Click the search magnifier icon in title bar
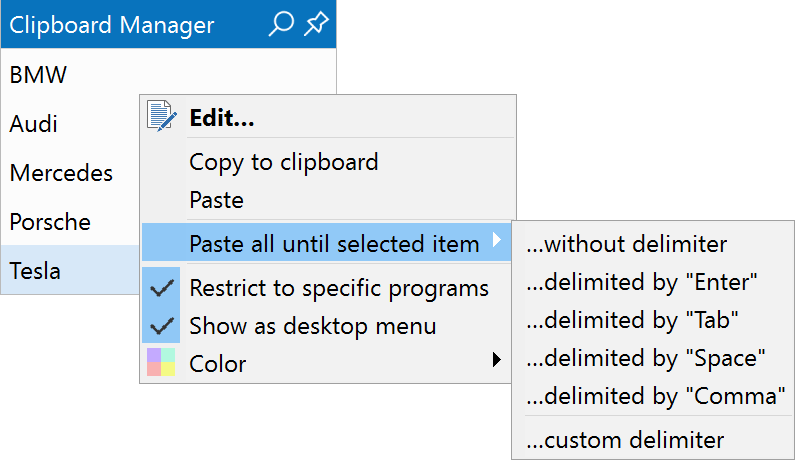 (281, 24)
